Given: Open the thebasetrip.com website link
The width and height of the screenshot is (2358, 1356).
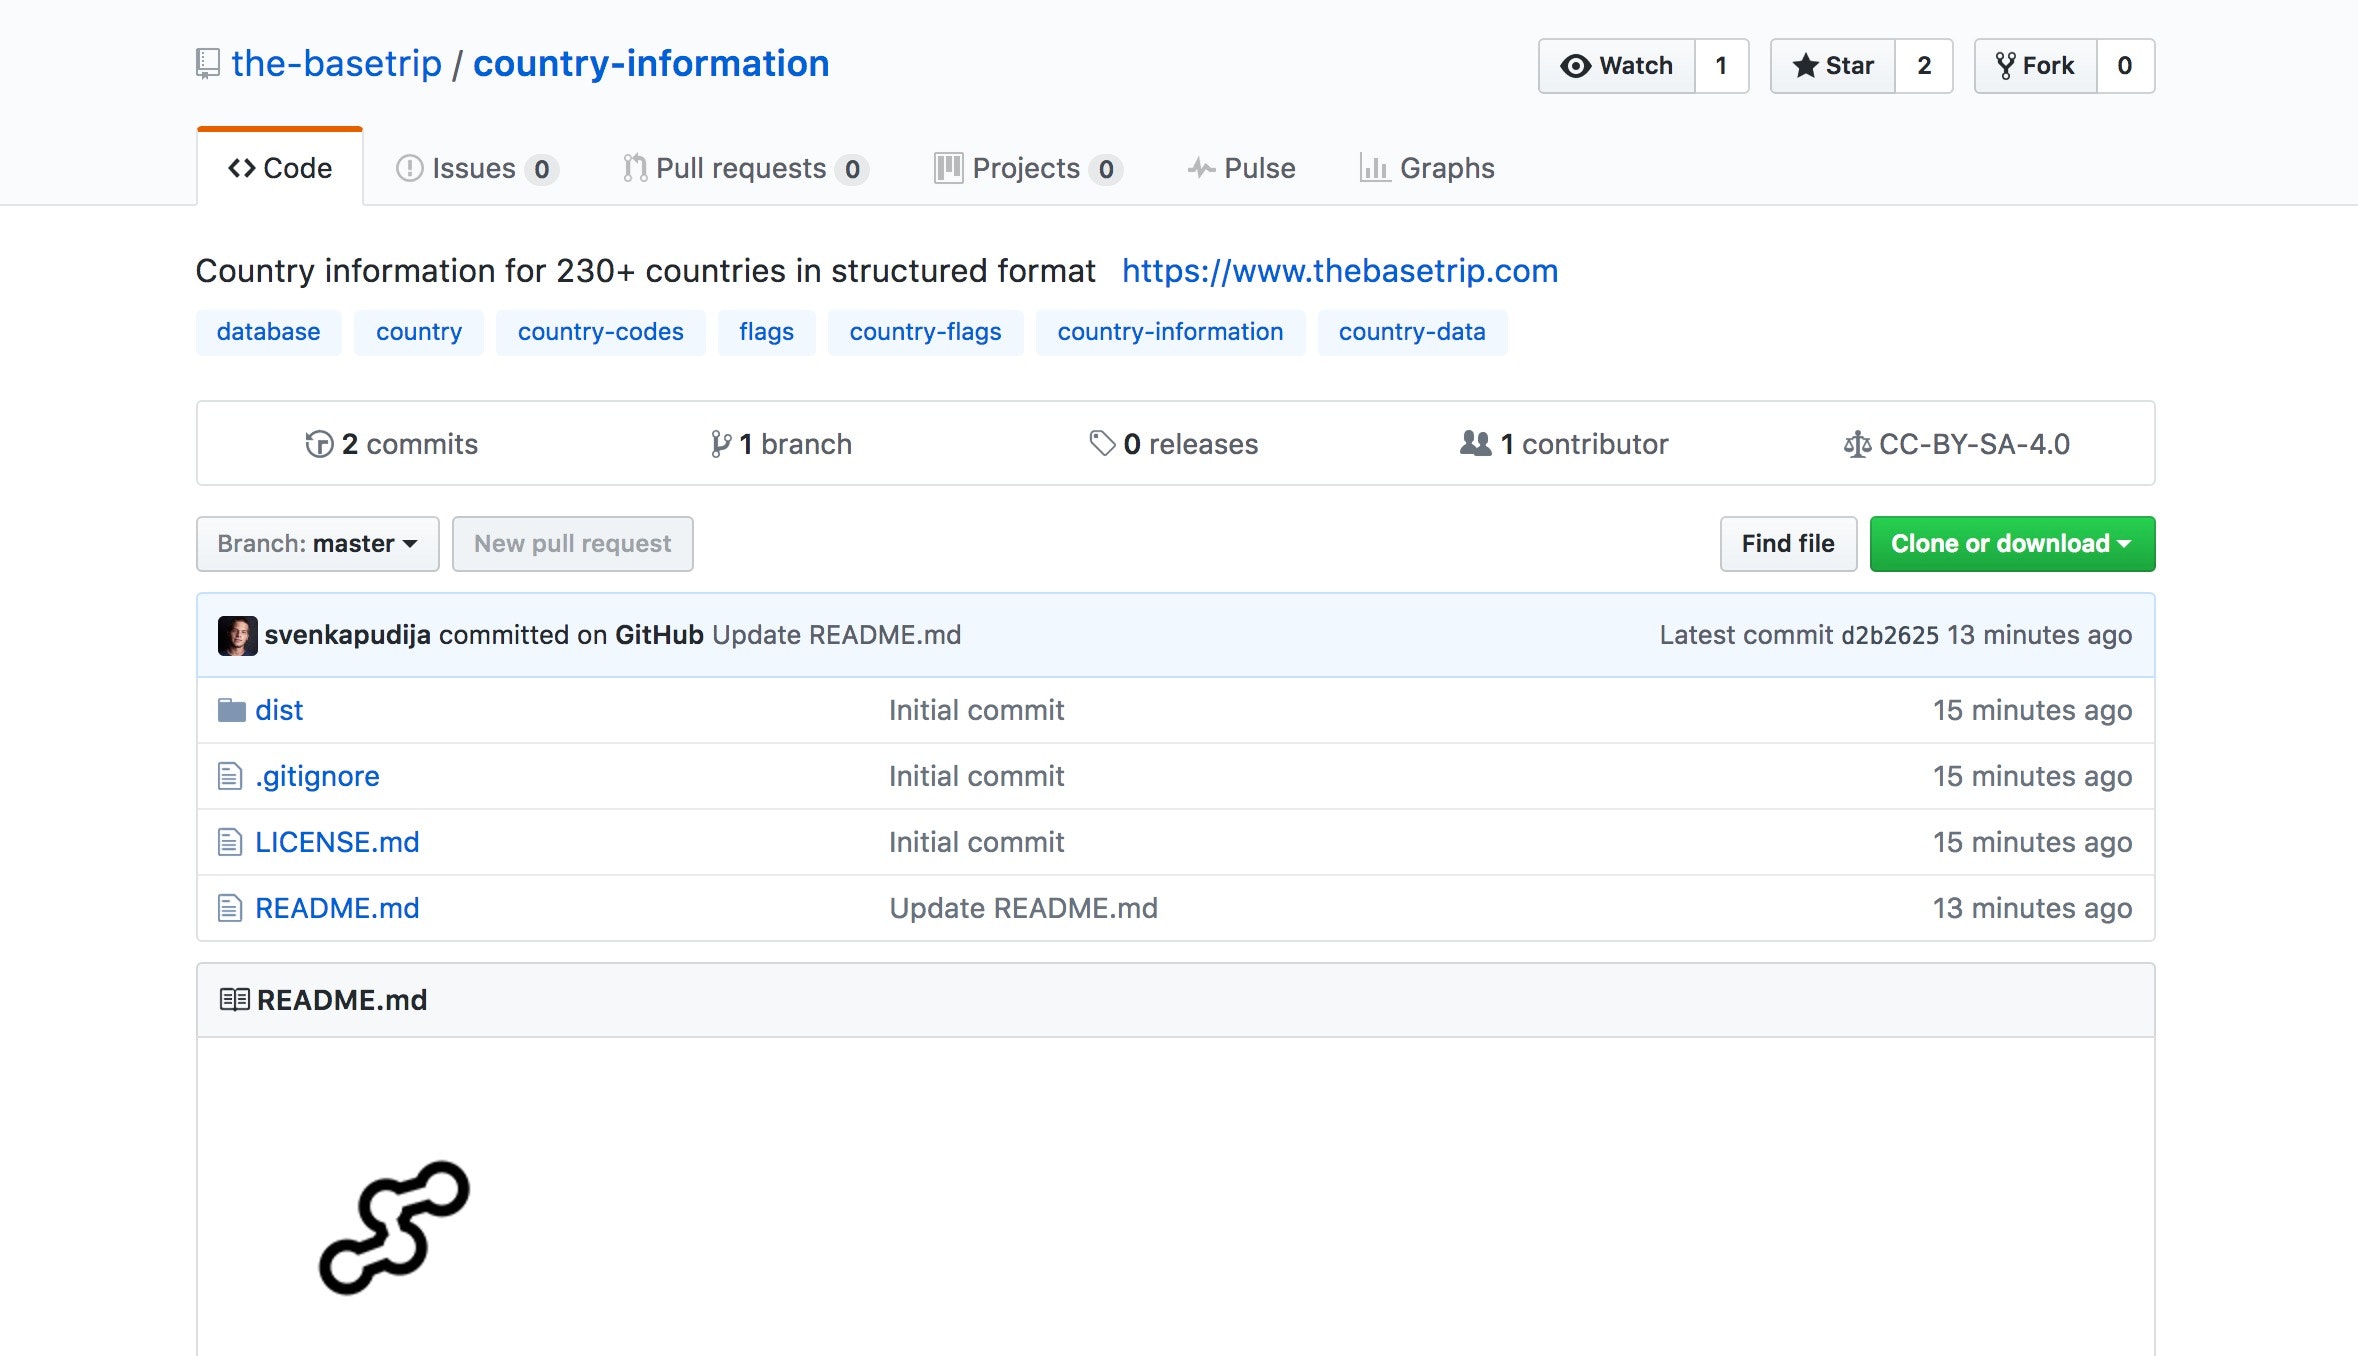Looking at the screenshot, I should (x=1339, y=271).
